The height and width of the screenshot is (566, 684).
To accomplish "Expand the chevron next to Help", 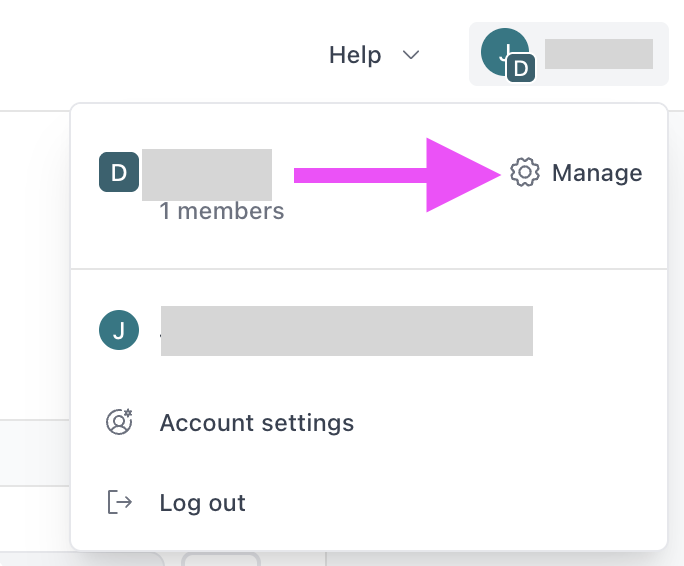I will pos(410,55).
